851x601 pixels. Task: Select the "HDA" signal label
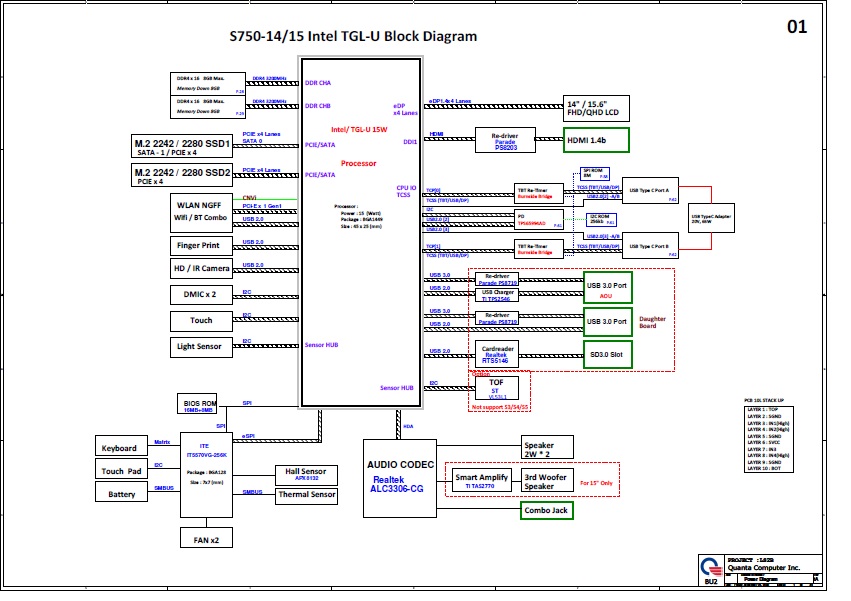point(408,426)
